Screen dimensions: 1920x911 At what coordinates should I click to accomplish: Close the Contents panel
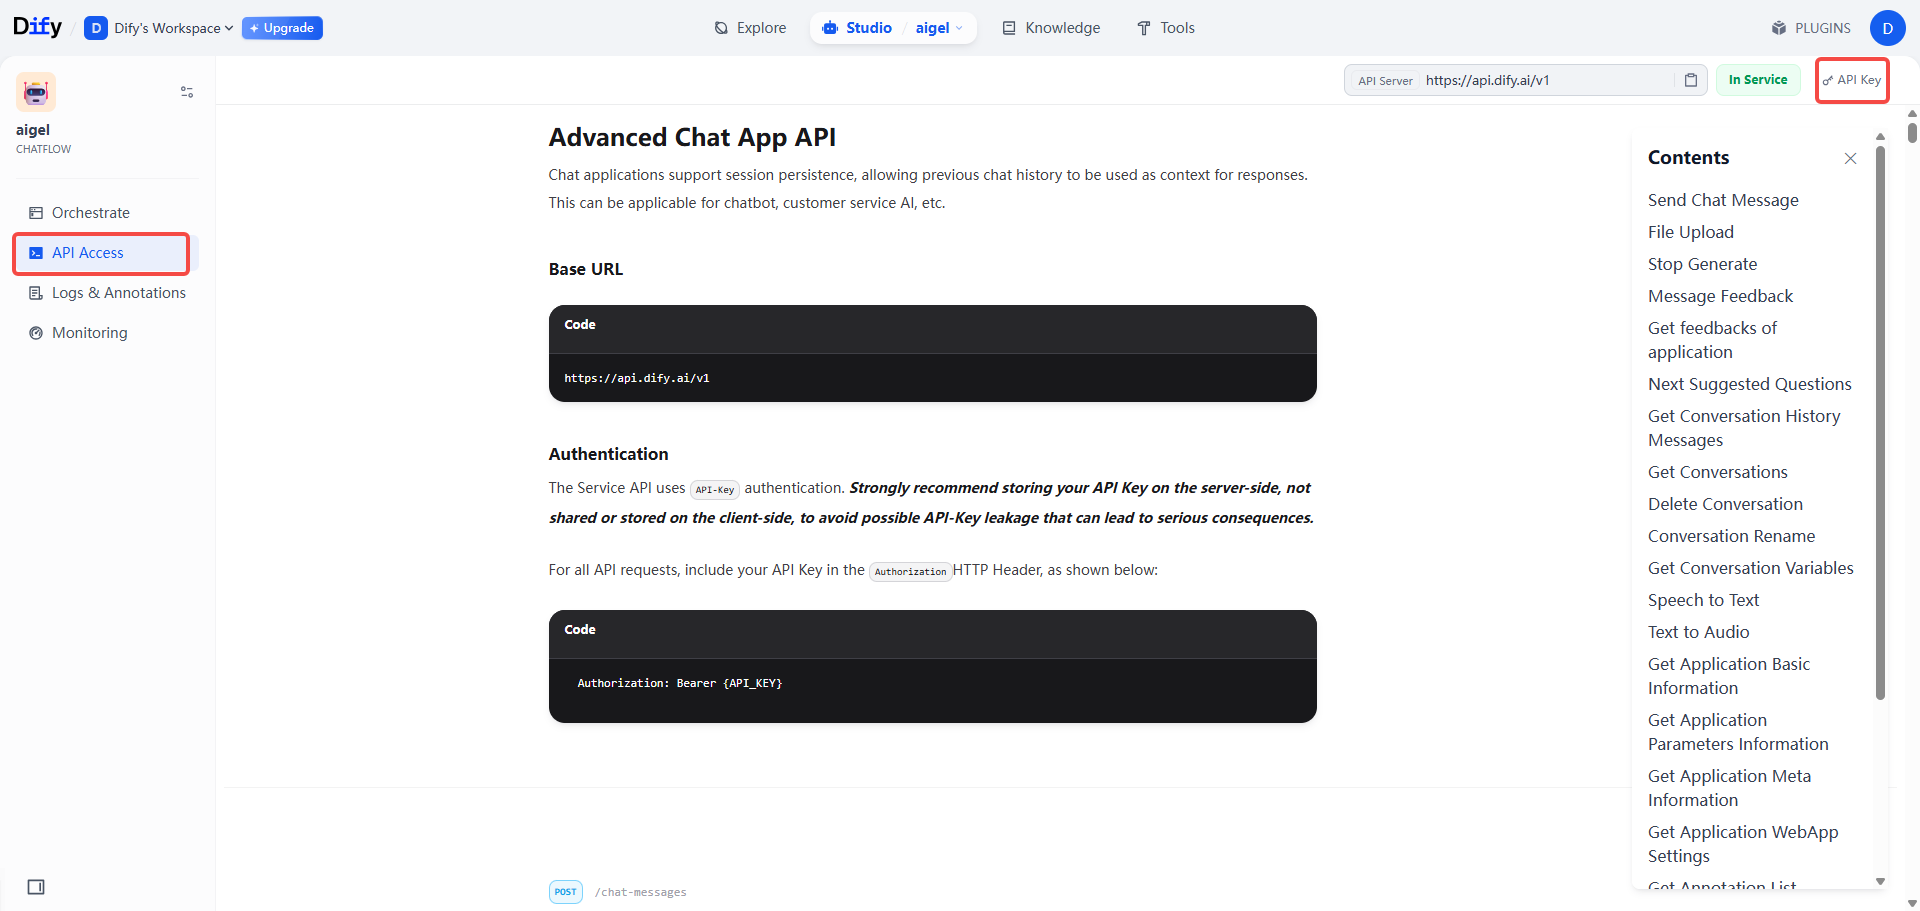(x=1850, y=158)
